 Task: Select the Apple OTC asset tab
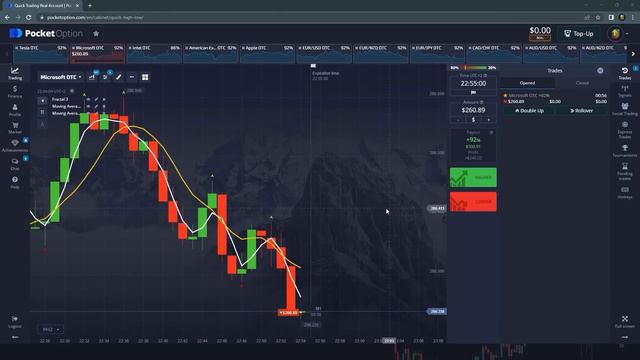(x=267, y=53)
